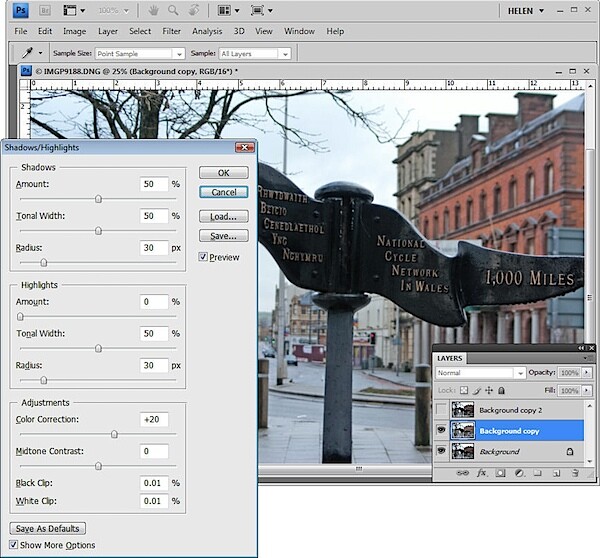
Task: Open the Filter menu
Action: (x=171, y=31)
